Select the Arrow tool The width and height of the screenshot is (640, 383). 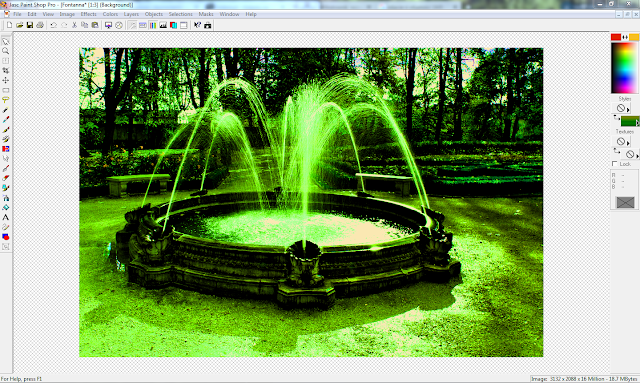point(6,41)
